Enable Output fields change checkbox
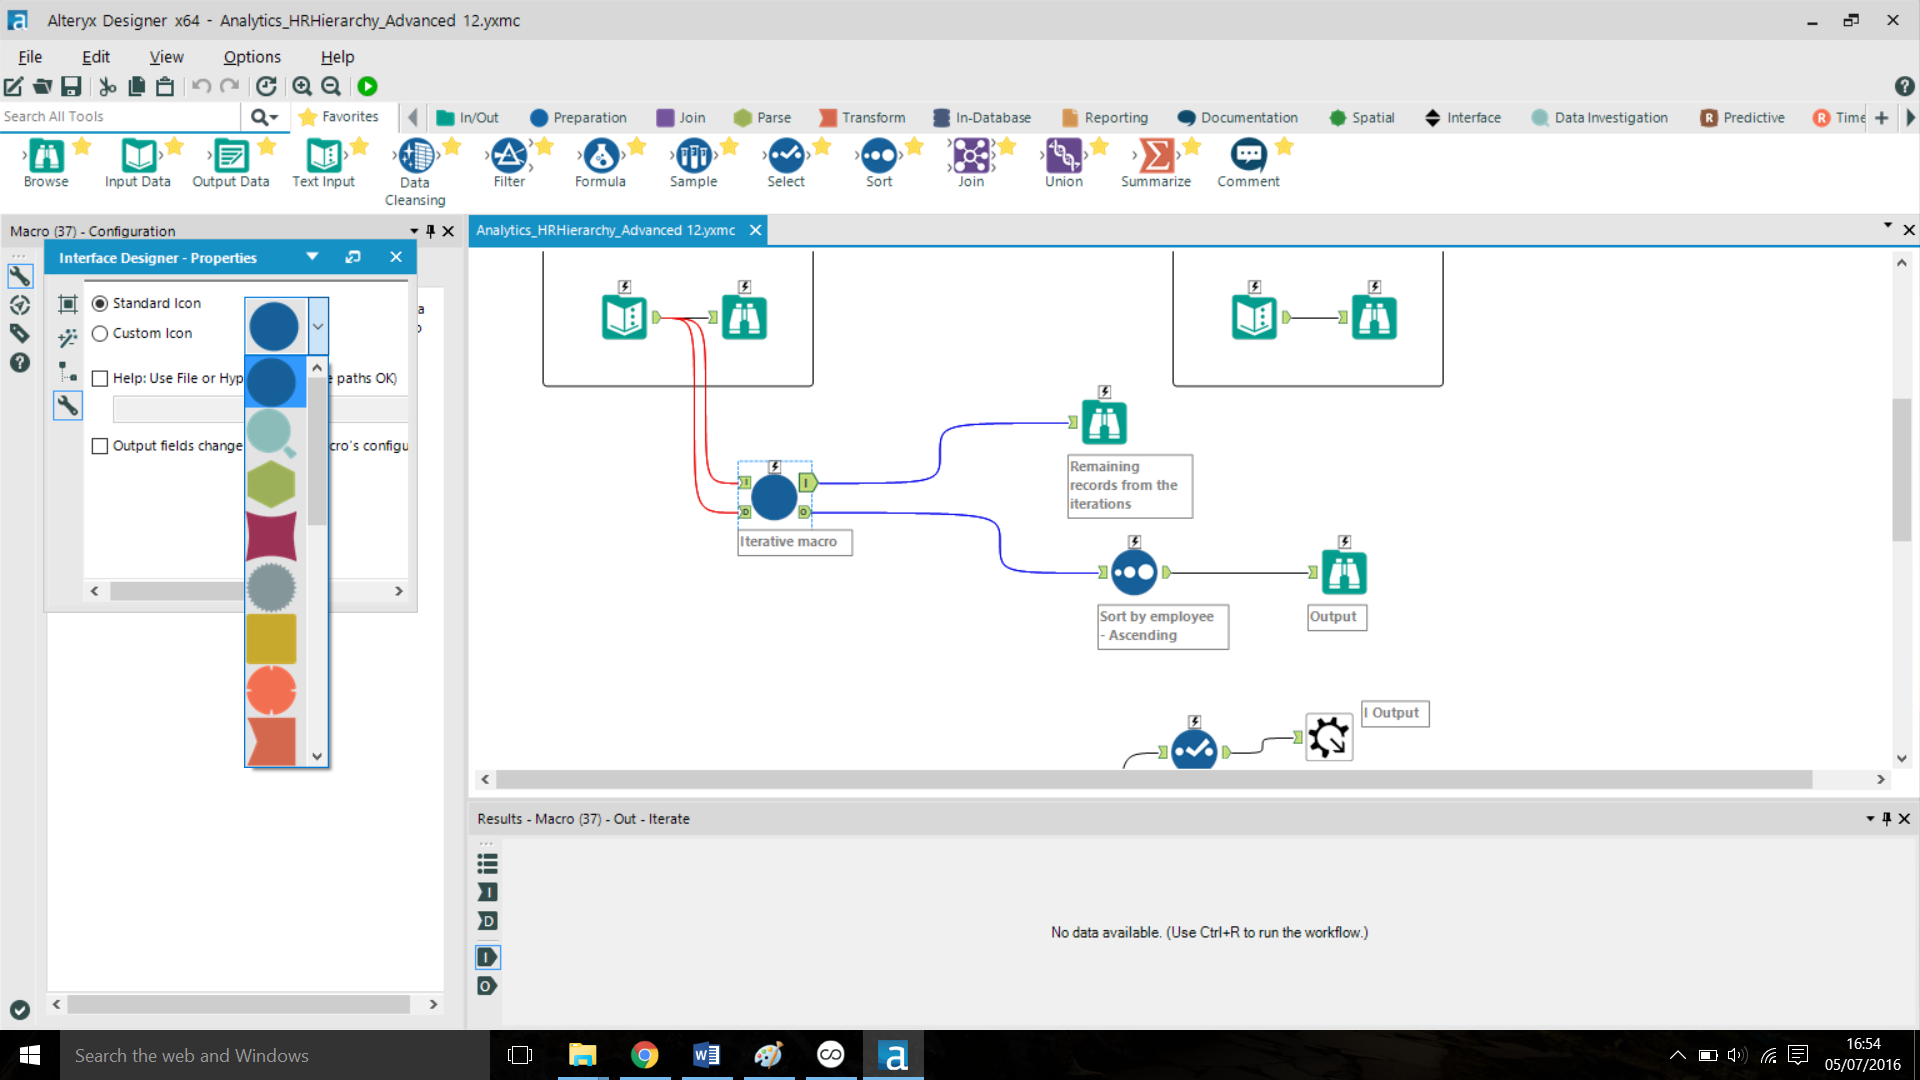 point(99,444)
